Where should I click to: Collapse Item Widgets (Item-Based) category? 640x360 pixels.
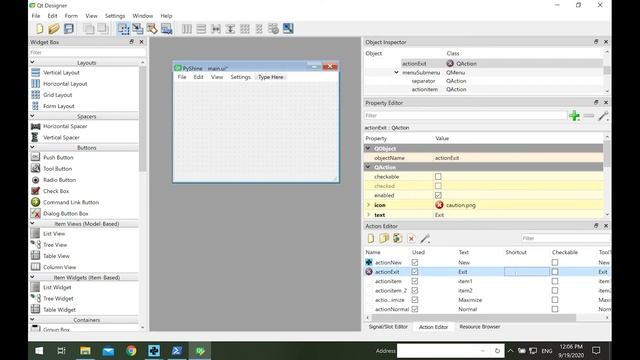pos(32,277)
